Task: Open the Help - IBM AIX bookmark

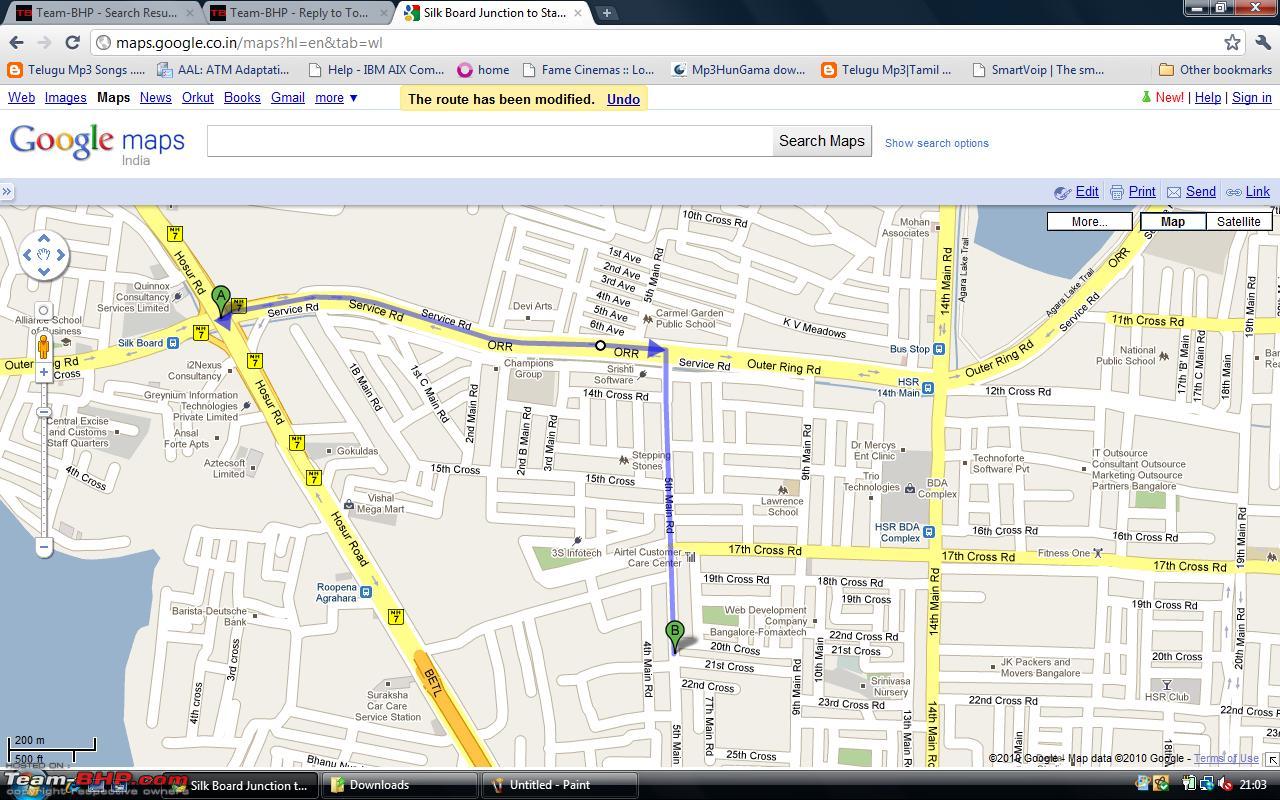Action: [376, 70]
